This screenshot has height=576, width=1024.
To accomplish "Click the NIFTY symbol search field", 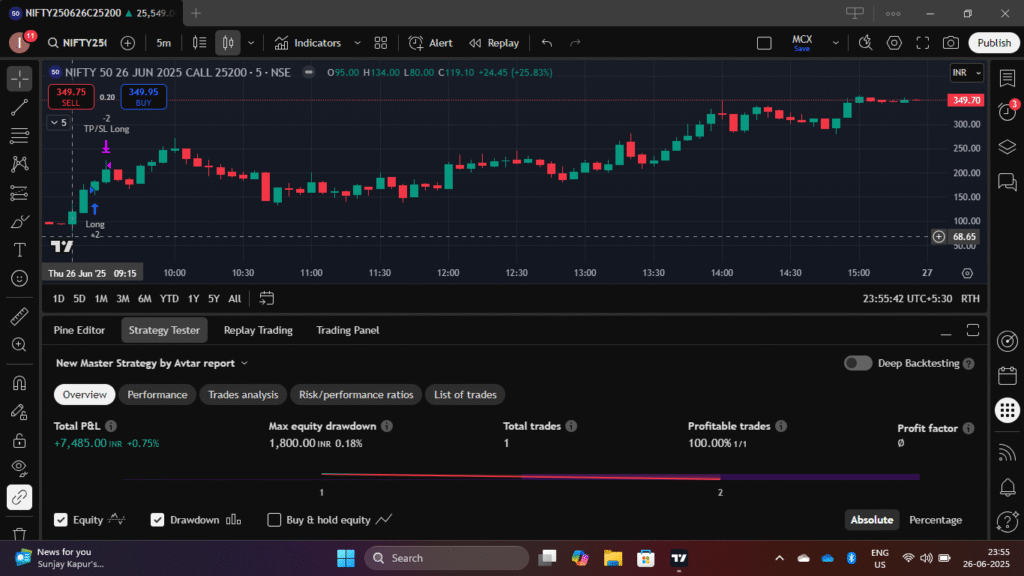I will (78, 43).
